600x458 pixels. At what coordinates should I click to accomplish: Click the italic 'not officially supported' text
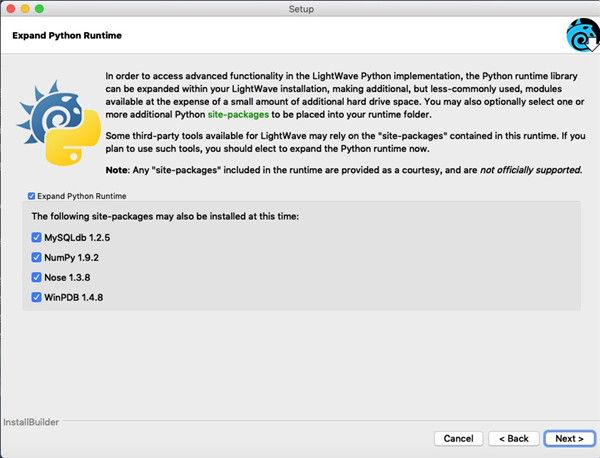(531, 170)
